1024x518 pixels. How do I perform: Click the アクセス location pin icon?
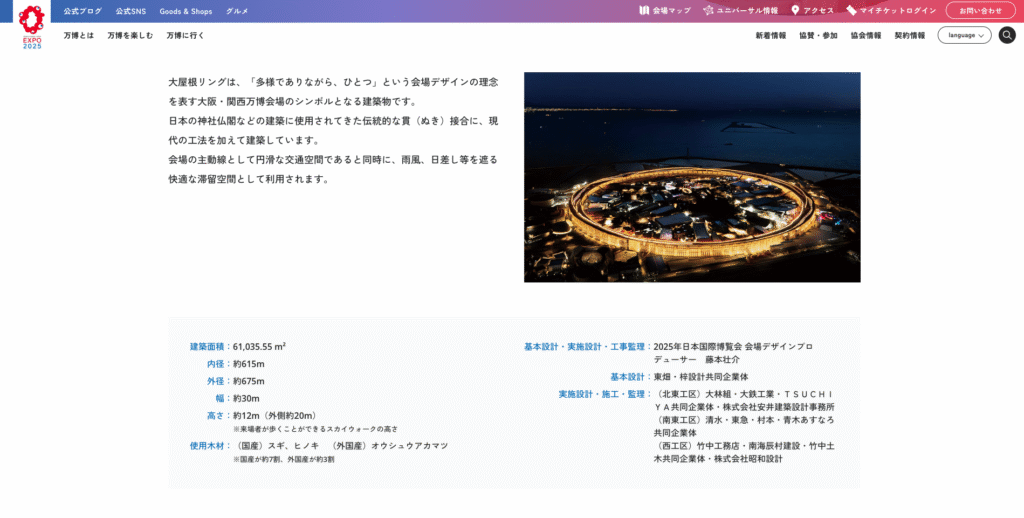point(795,11)
